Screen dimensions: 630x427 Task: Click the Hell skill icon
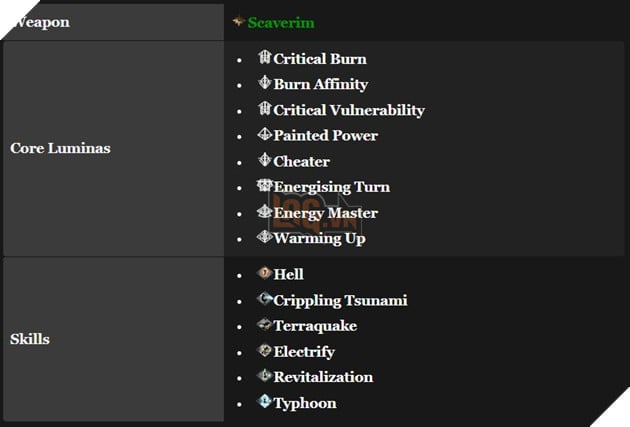(x=265, y=273)
